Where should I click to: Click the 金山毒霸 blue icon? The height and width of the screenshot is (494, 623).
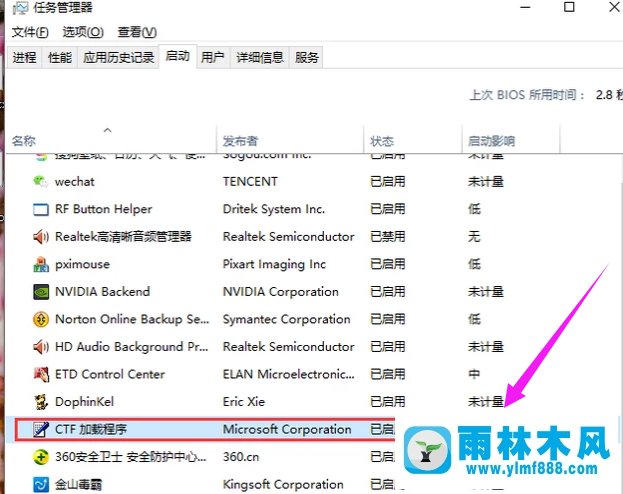(41, 484)
